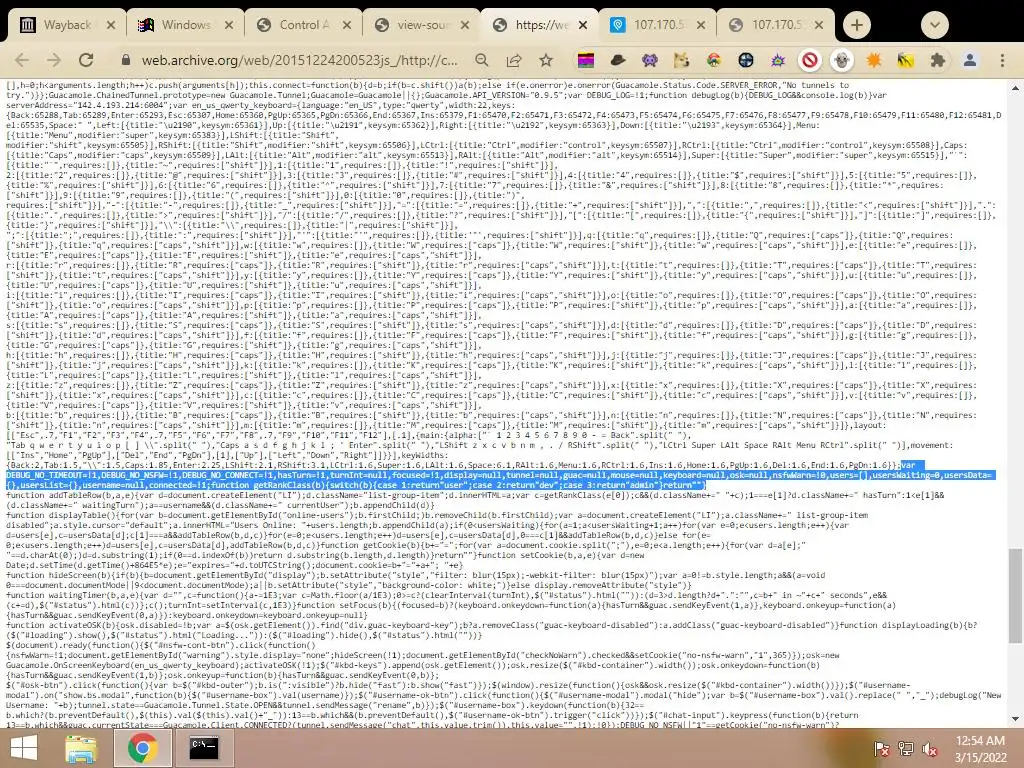Open the black fedora hat extension
Screen dimensions: 1024x768
(x=618, y=60)
